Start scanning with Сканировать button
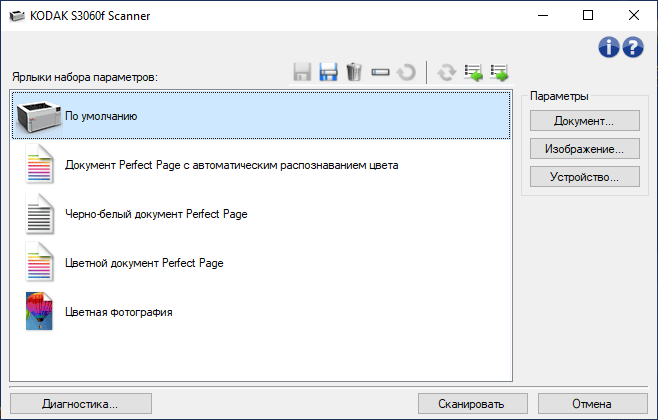The height and width of the screenshot is (420, 658). (x=473, y=404)
